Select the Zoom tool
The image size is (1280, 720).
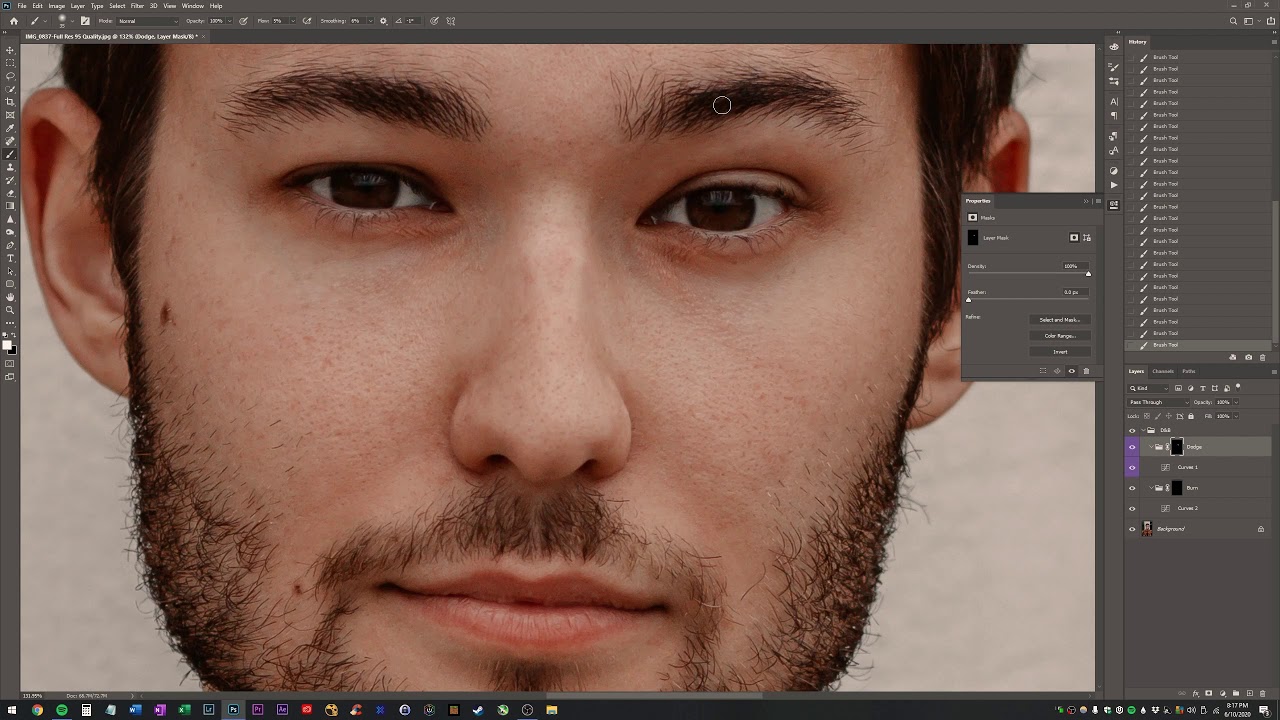(x=10, y=310)
